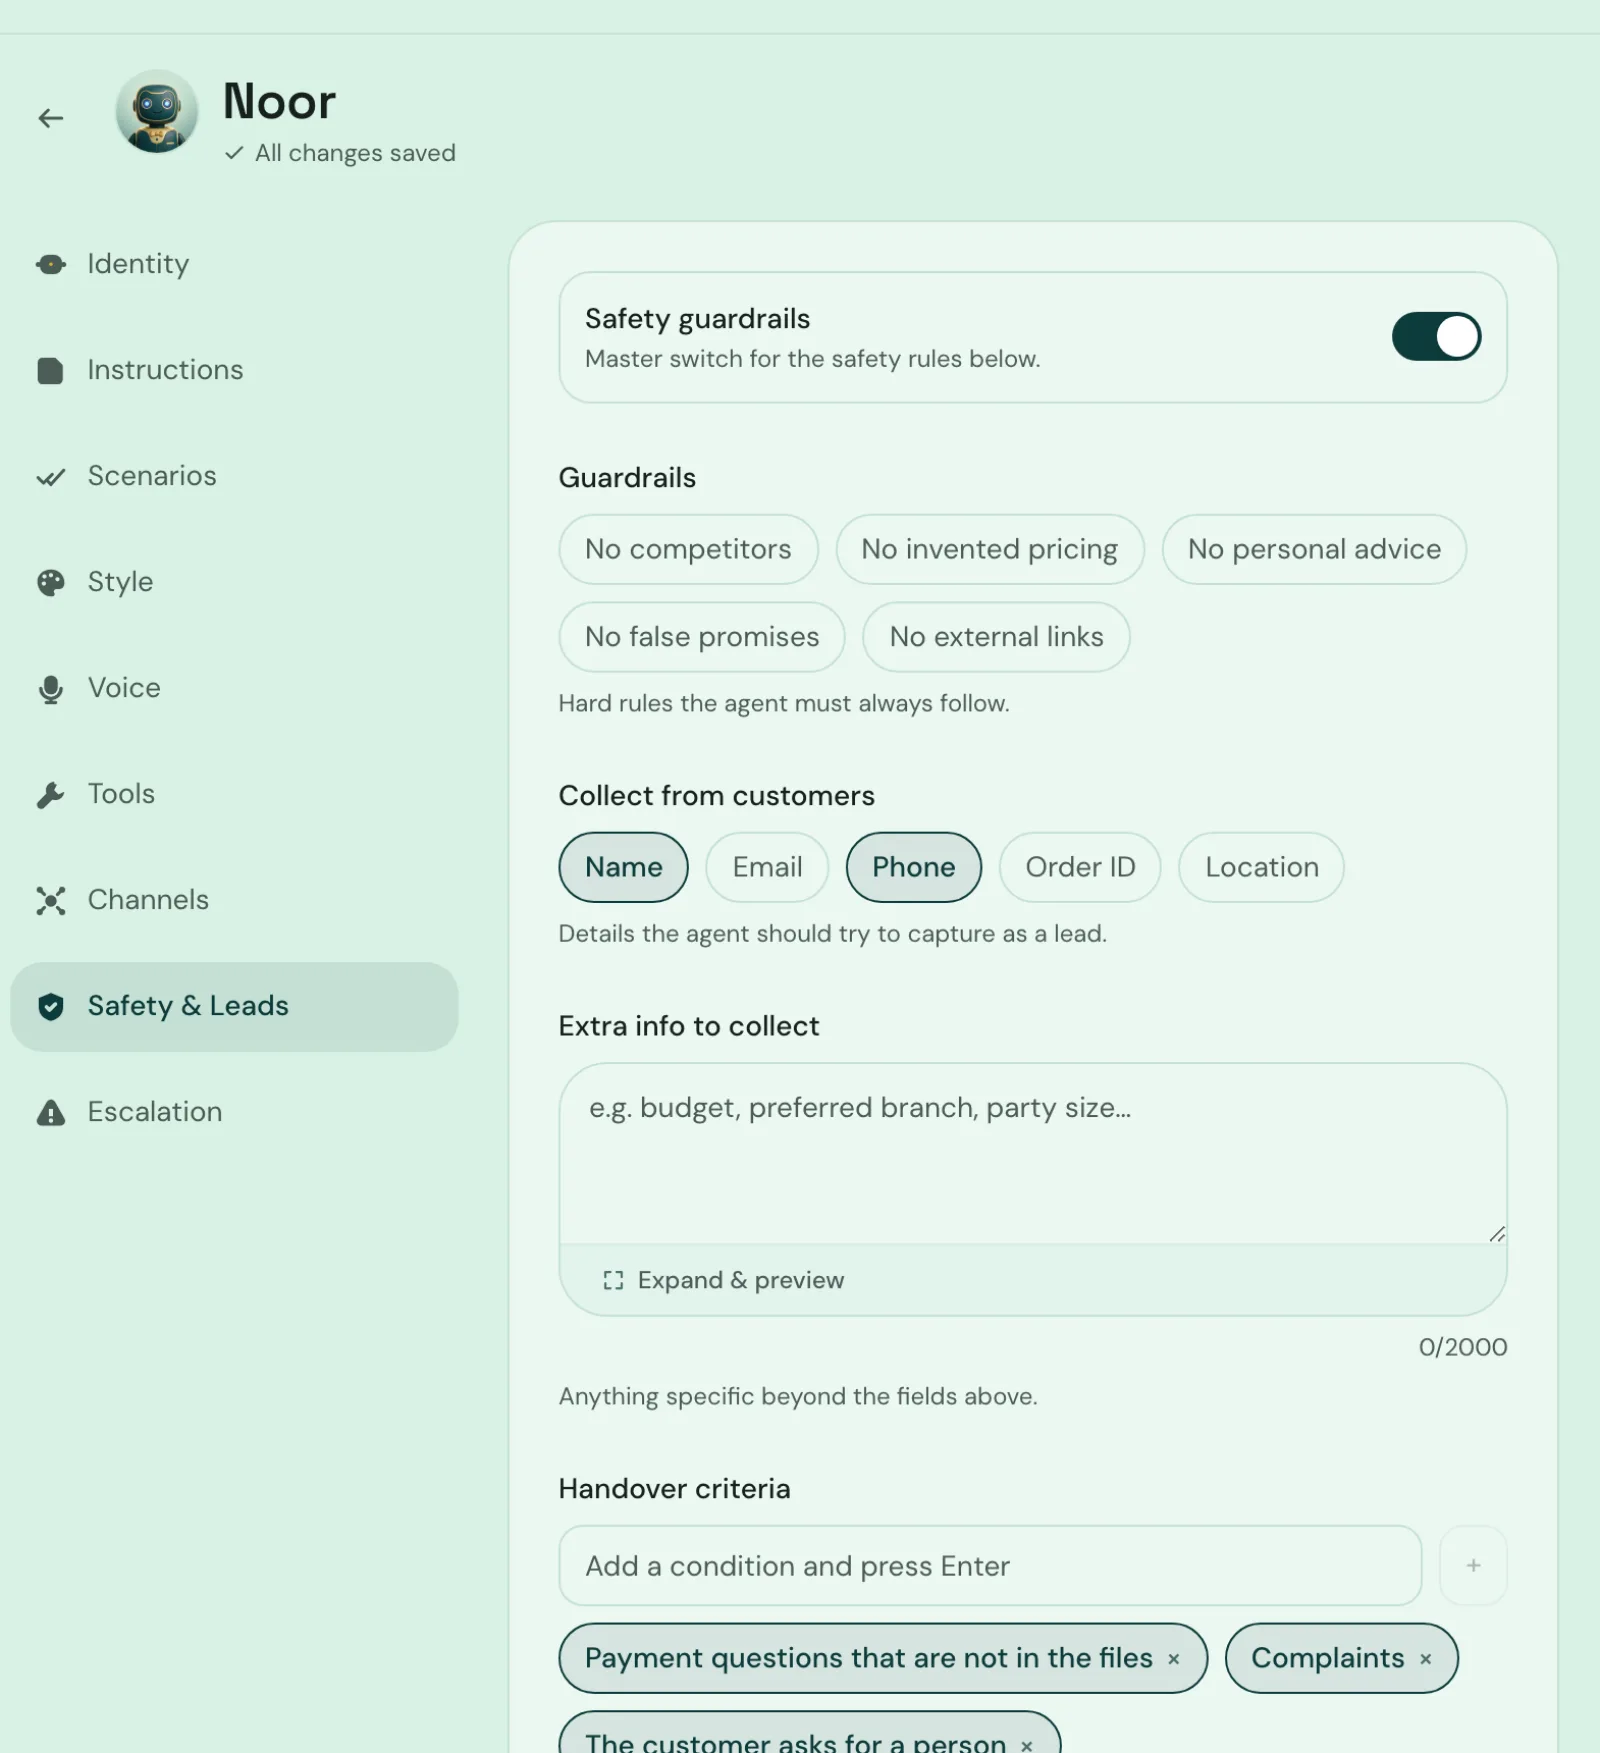The width and height of the screenshot is (1600, 1753).
Task: Enable the No invented pricing guardrail
Action: tap(990, 549)
